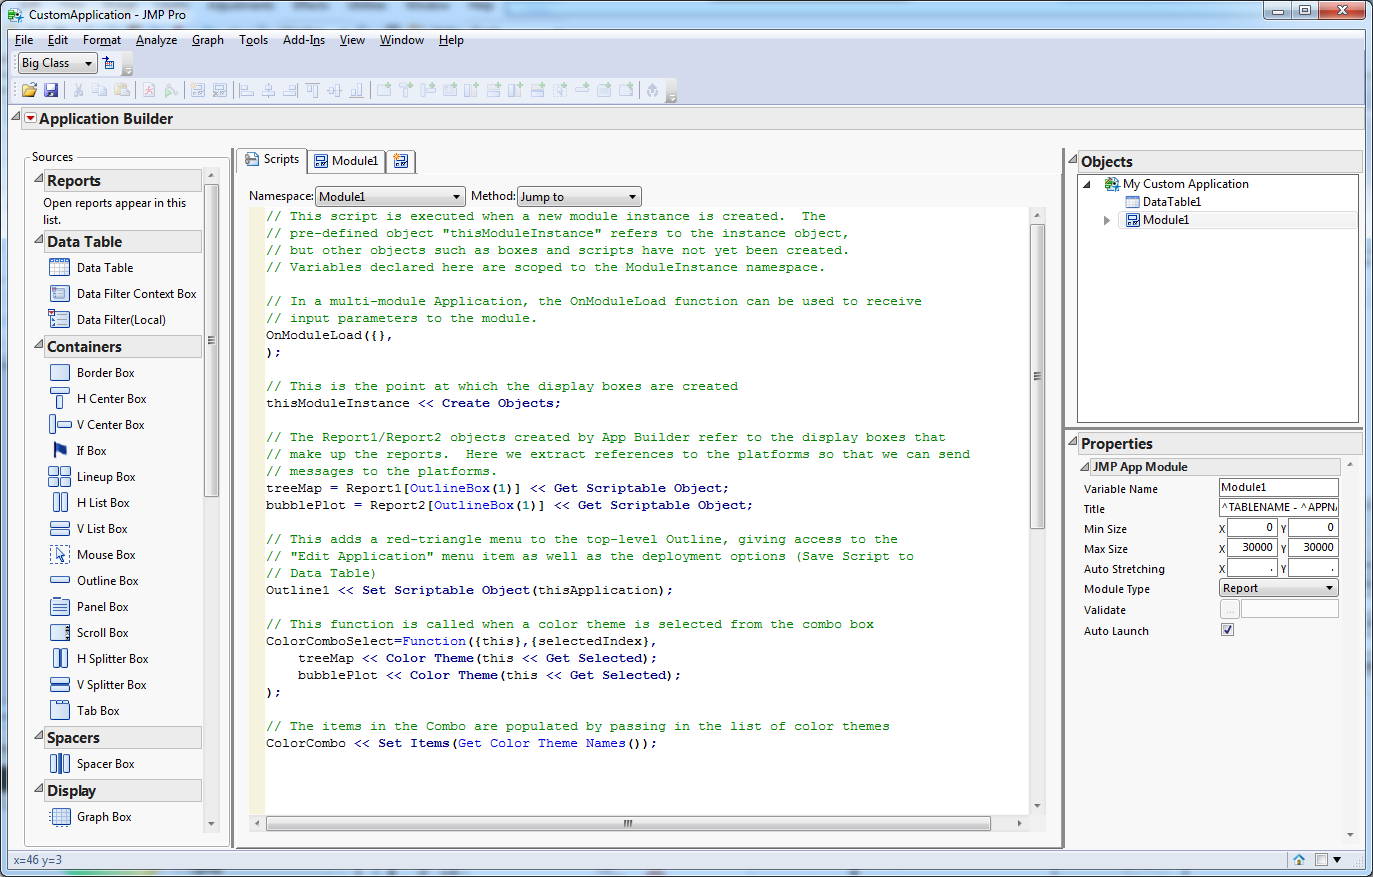Open the Analyze menu
This screenshot has width=1373, height=877.
point(156,40)
